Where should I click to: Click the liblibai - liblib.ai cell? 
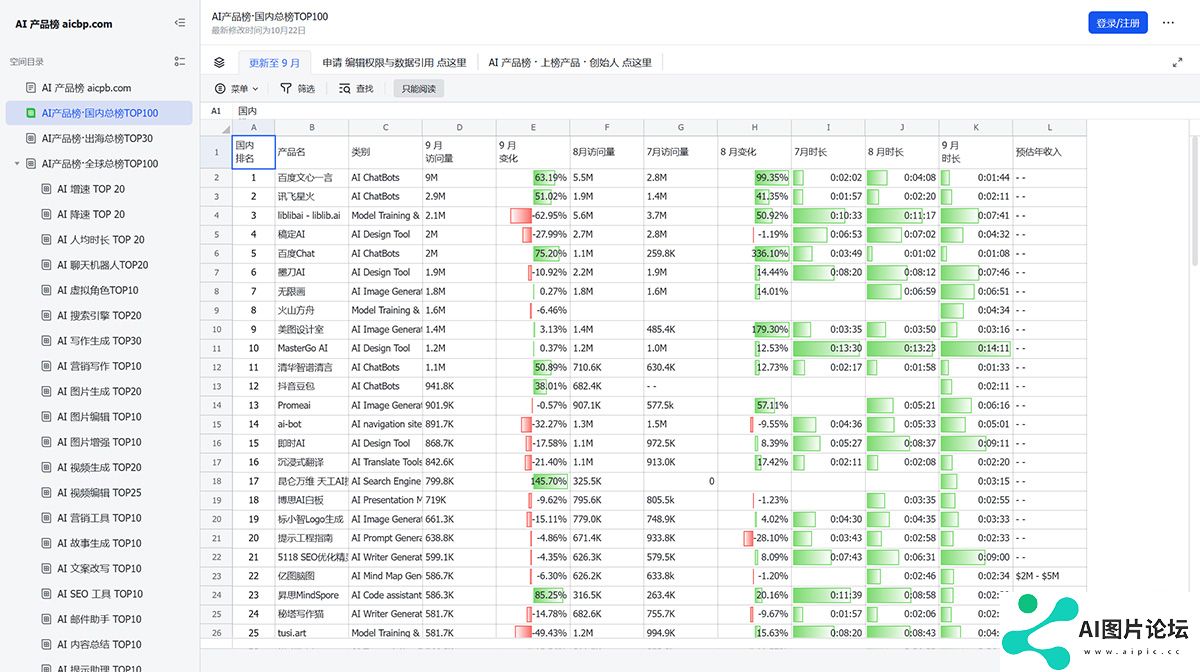tap(312, 215)
